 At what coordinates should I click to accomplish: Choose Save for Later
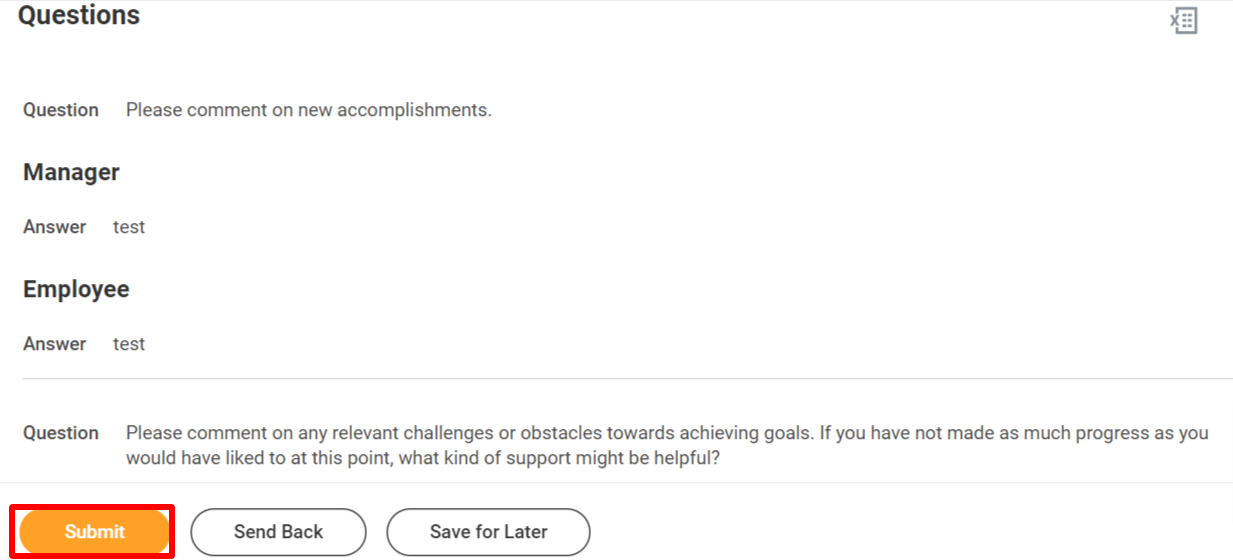488,532
